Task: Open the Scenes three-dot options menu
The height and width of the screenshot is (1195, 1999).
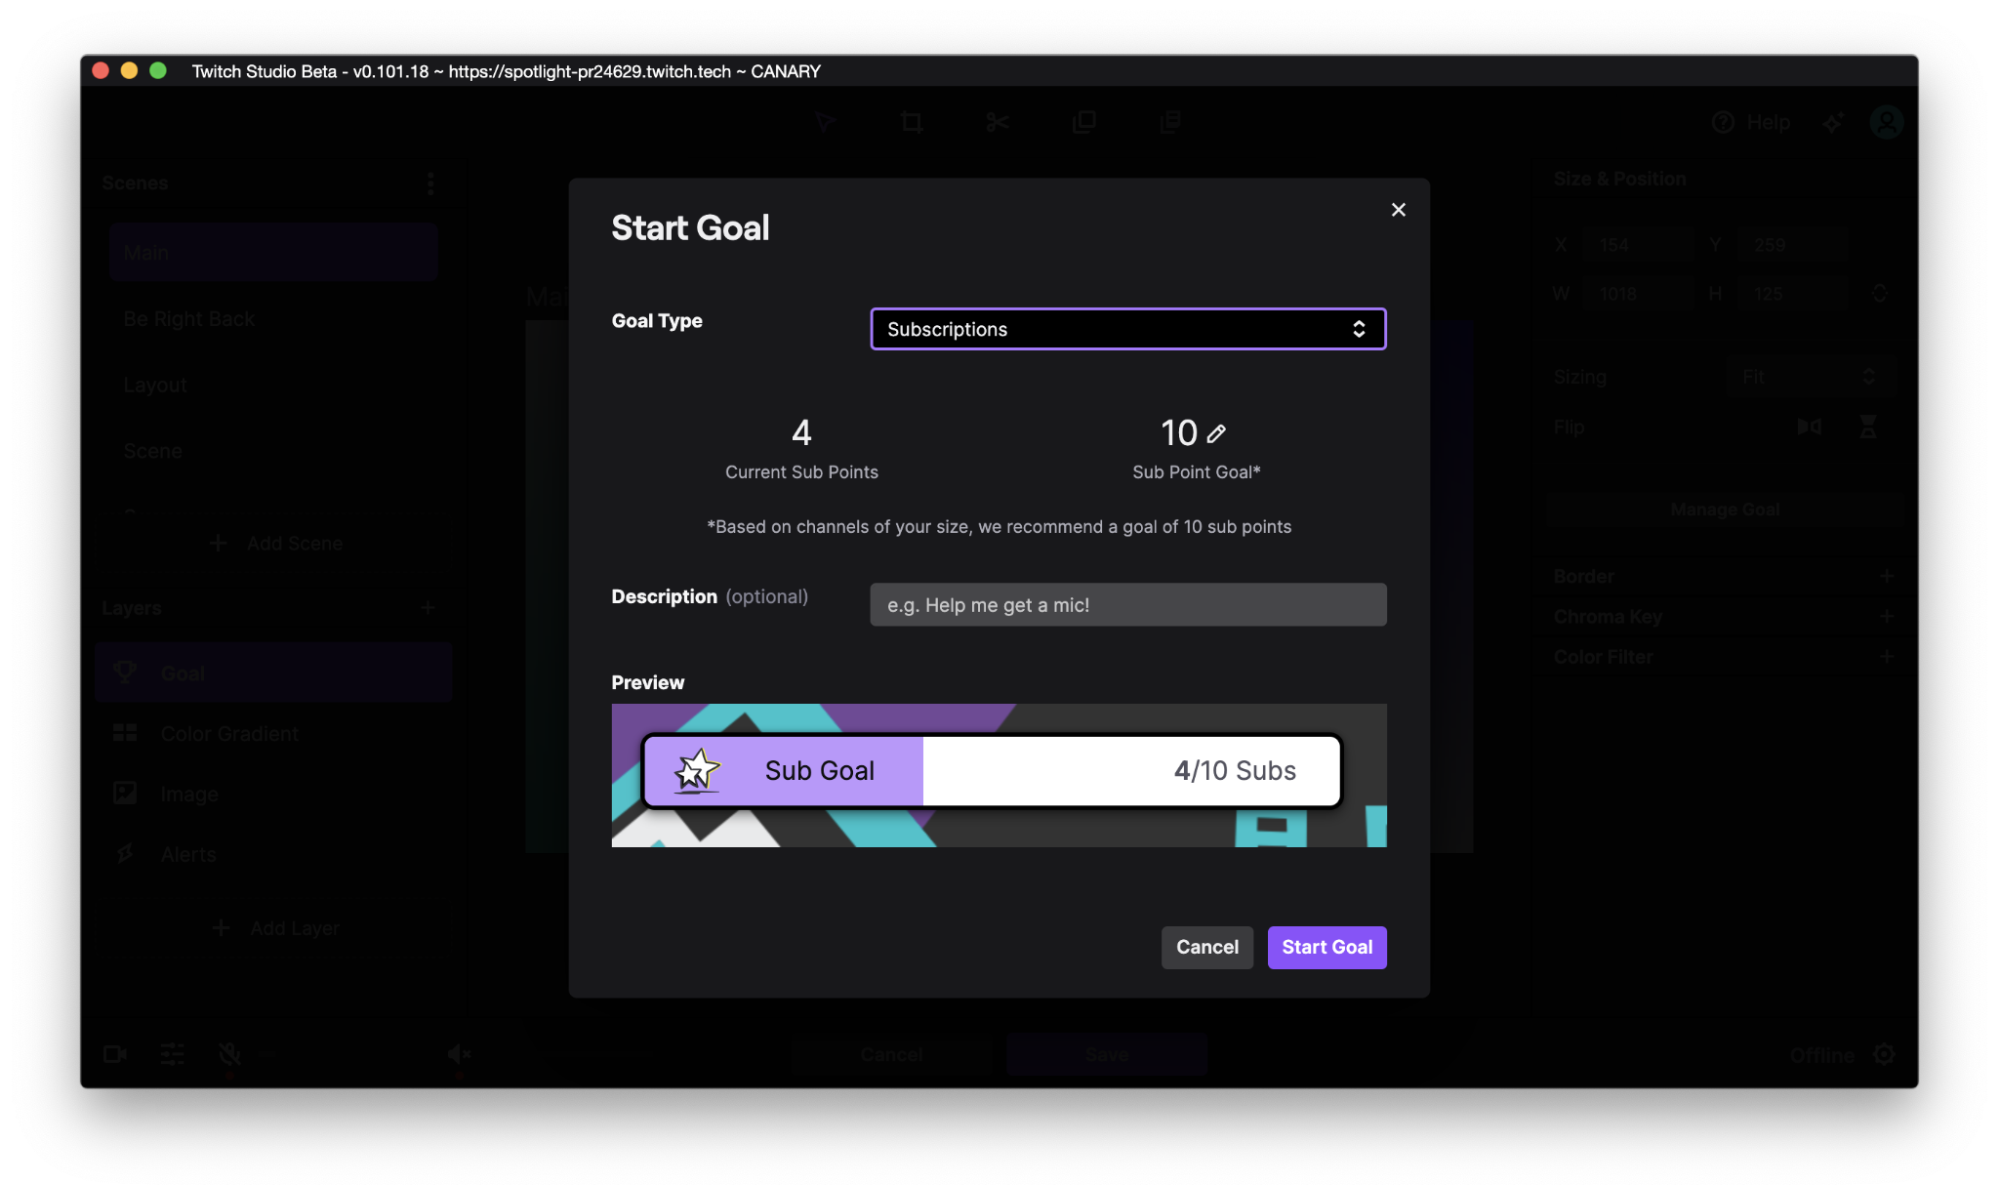Action: point(430,183)
